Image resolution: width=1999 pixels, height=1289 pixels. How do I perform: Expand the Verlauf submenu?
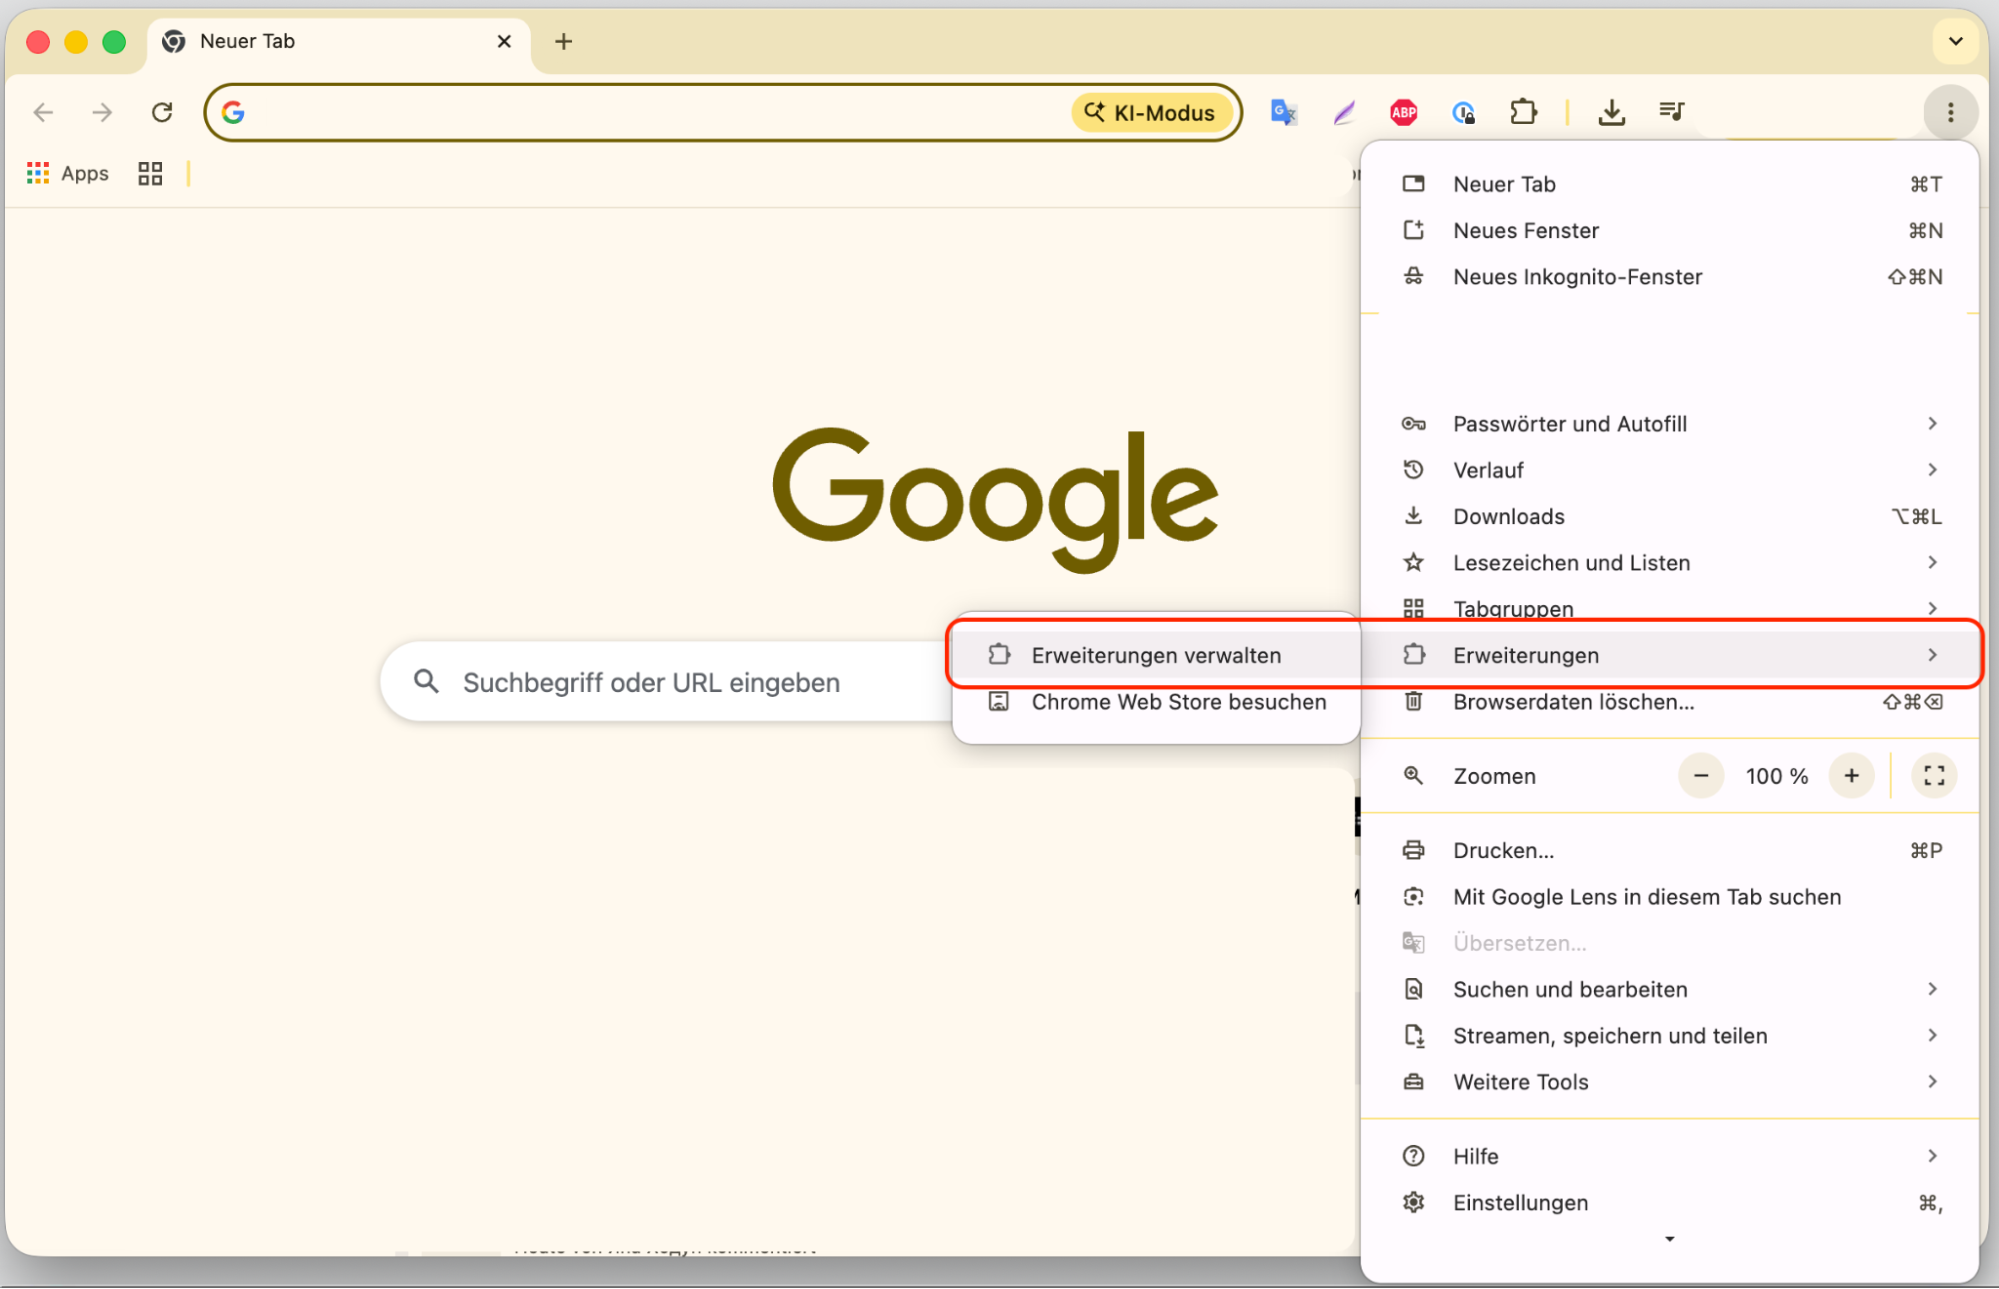coord(1670,470)
